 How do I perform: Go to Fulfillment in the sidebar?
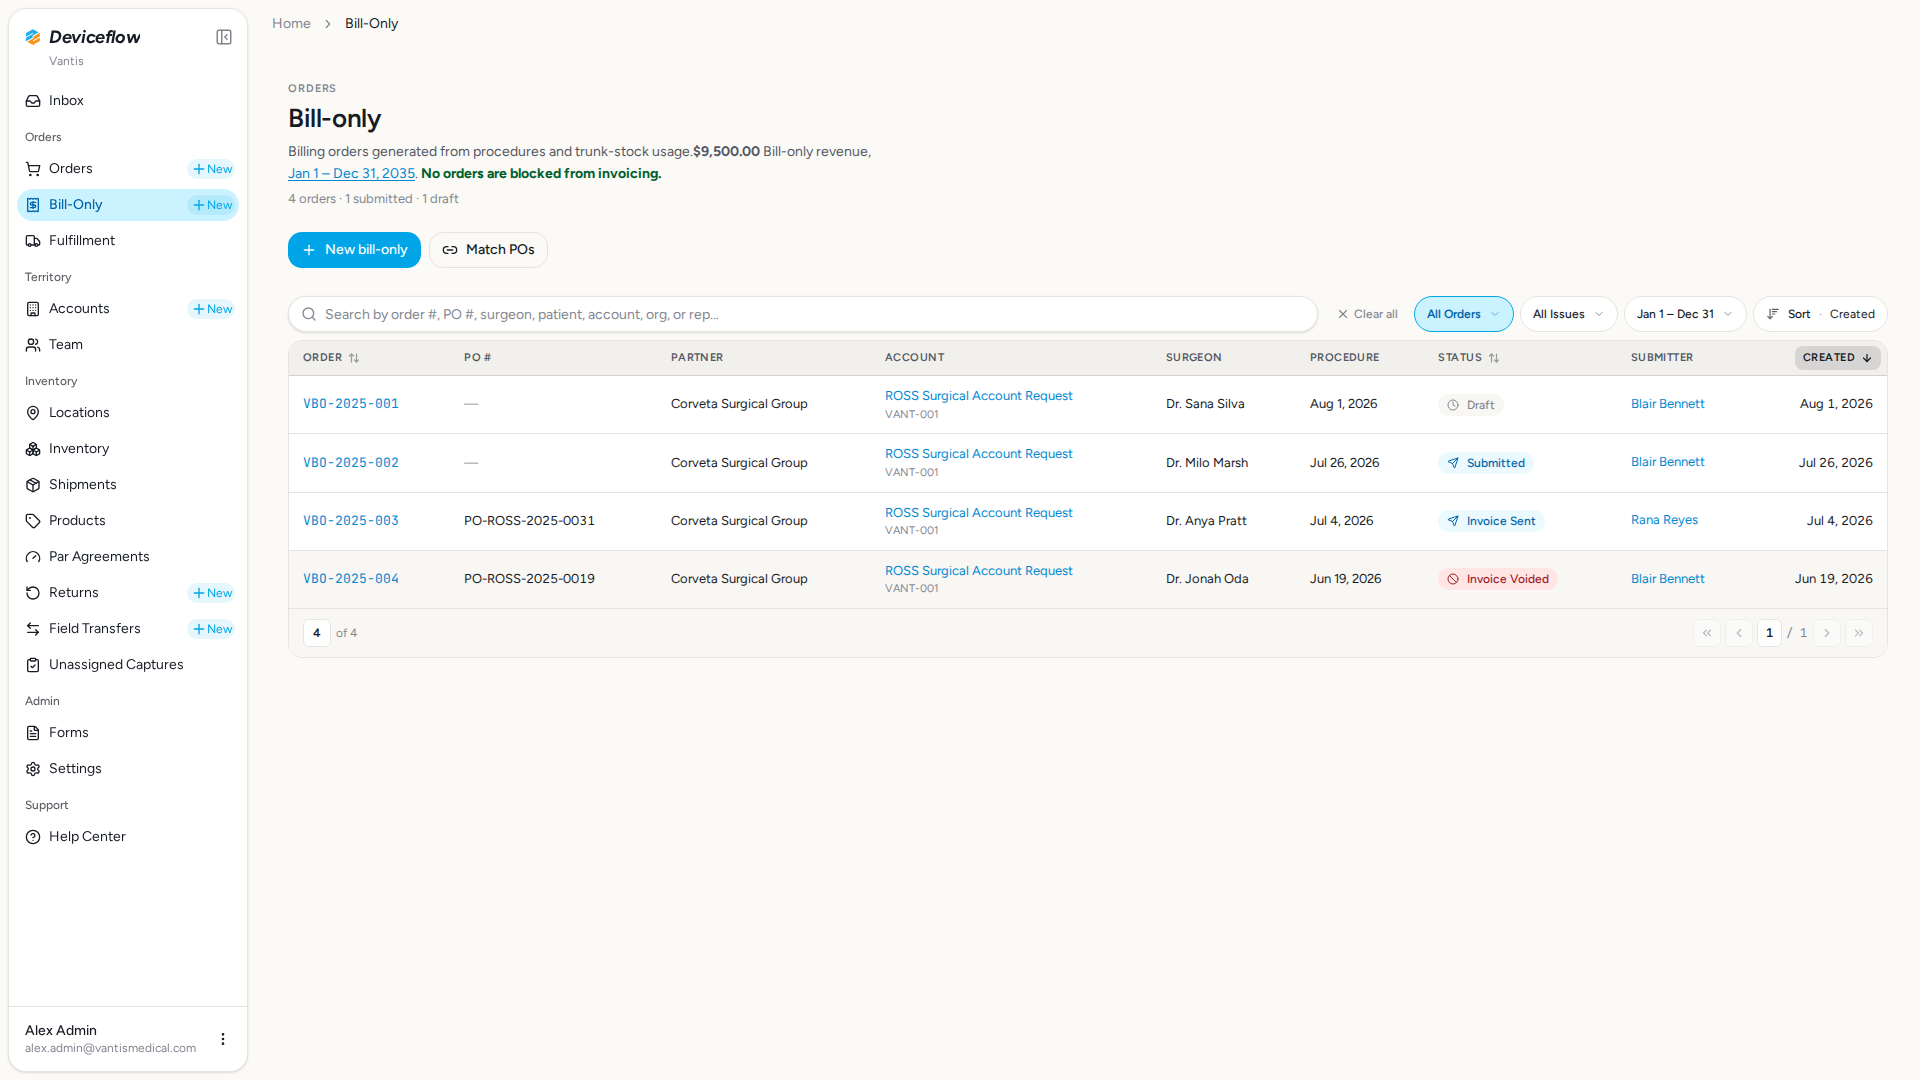pos(128,241)
